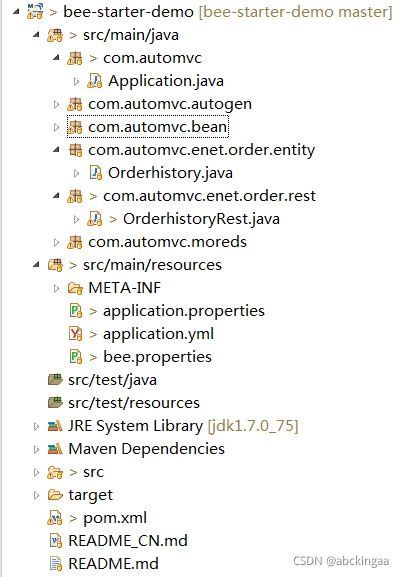The height and width of the screenshot is (577, 404).
Task: Select the README.md label
Action: click(x=113, y=564)
